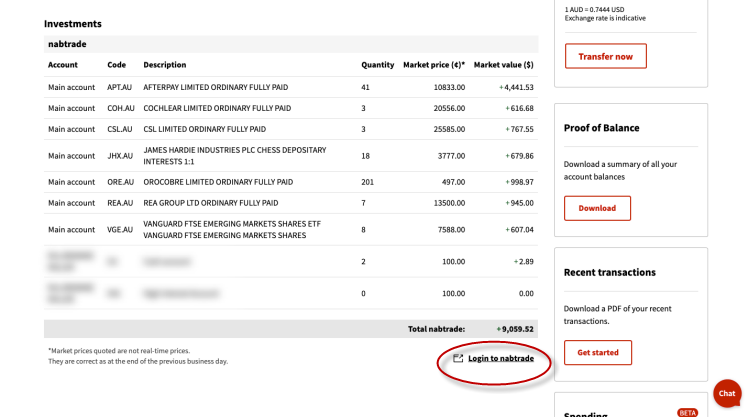The image size is (750, 417).
Task: Click the Code column header
Action: click(x=116, y=65)
